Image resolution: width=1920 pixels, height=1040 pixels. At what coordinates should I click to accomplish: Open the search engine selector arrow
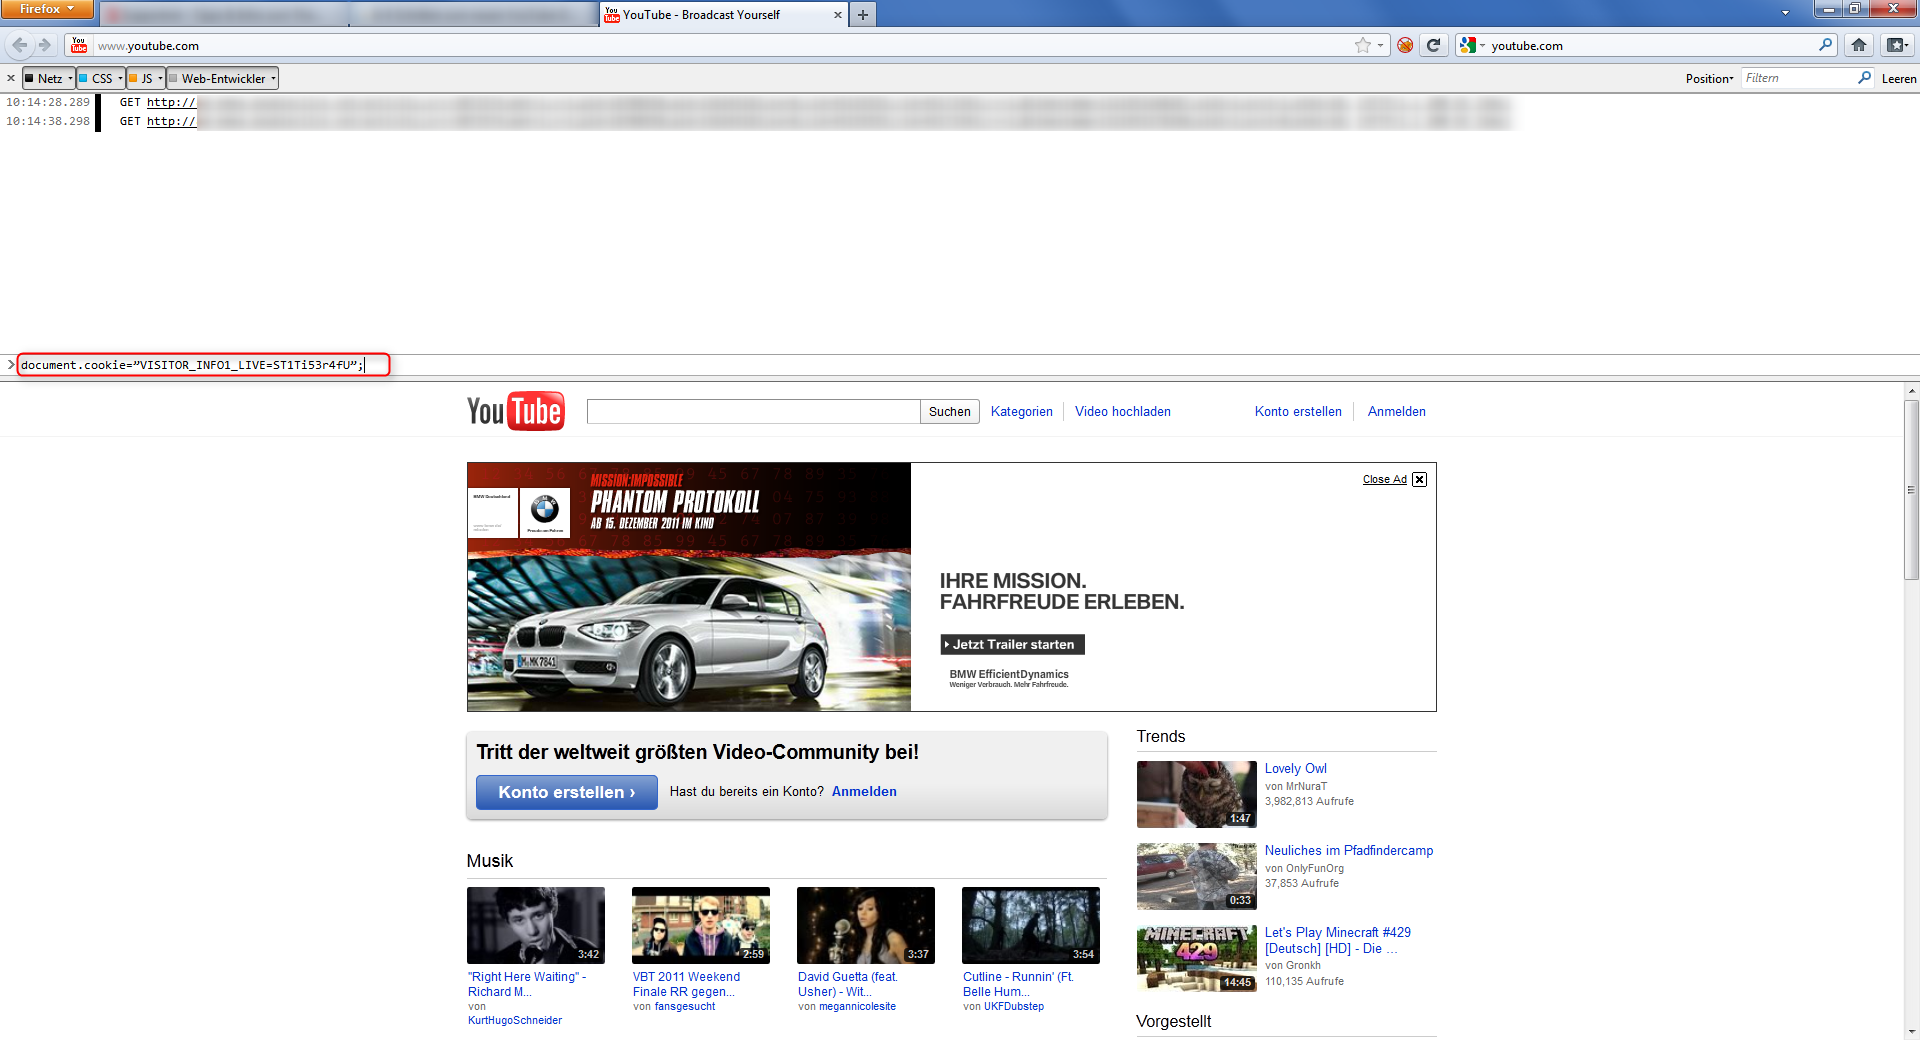tap(1482, 45)
